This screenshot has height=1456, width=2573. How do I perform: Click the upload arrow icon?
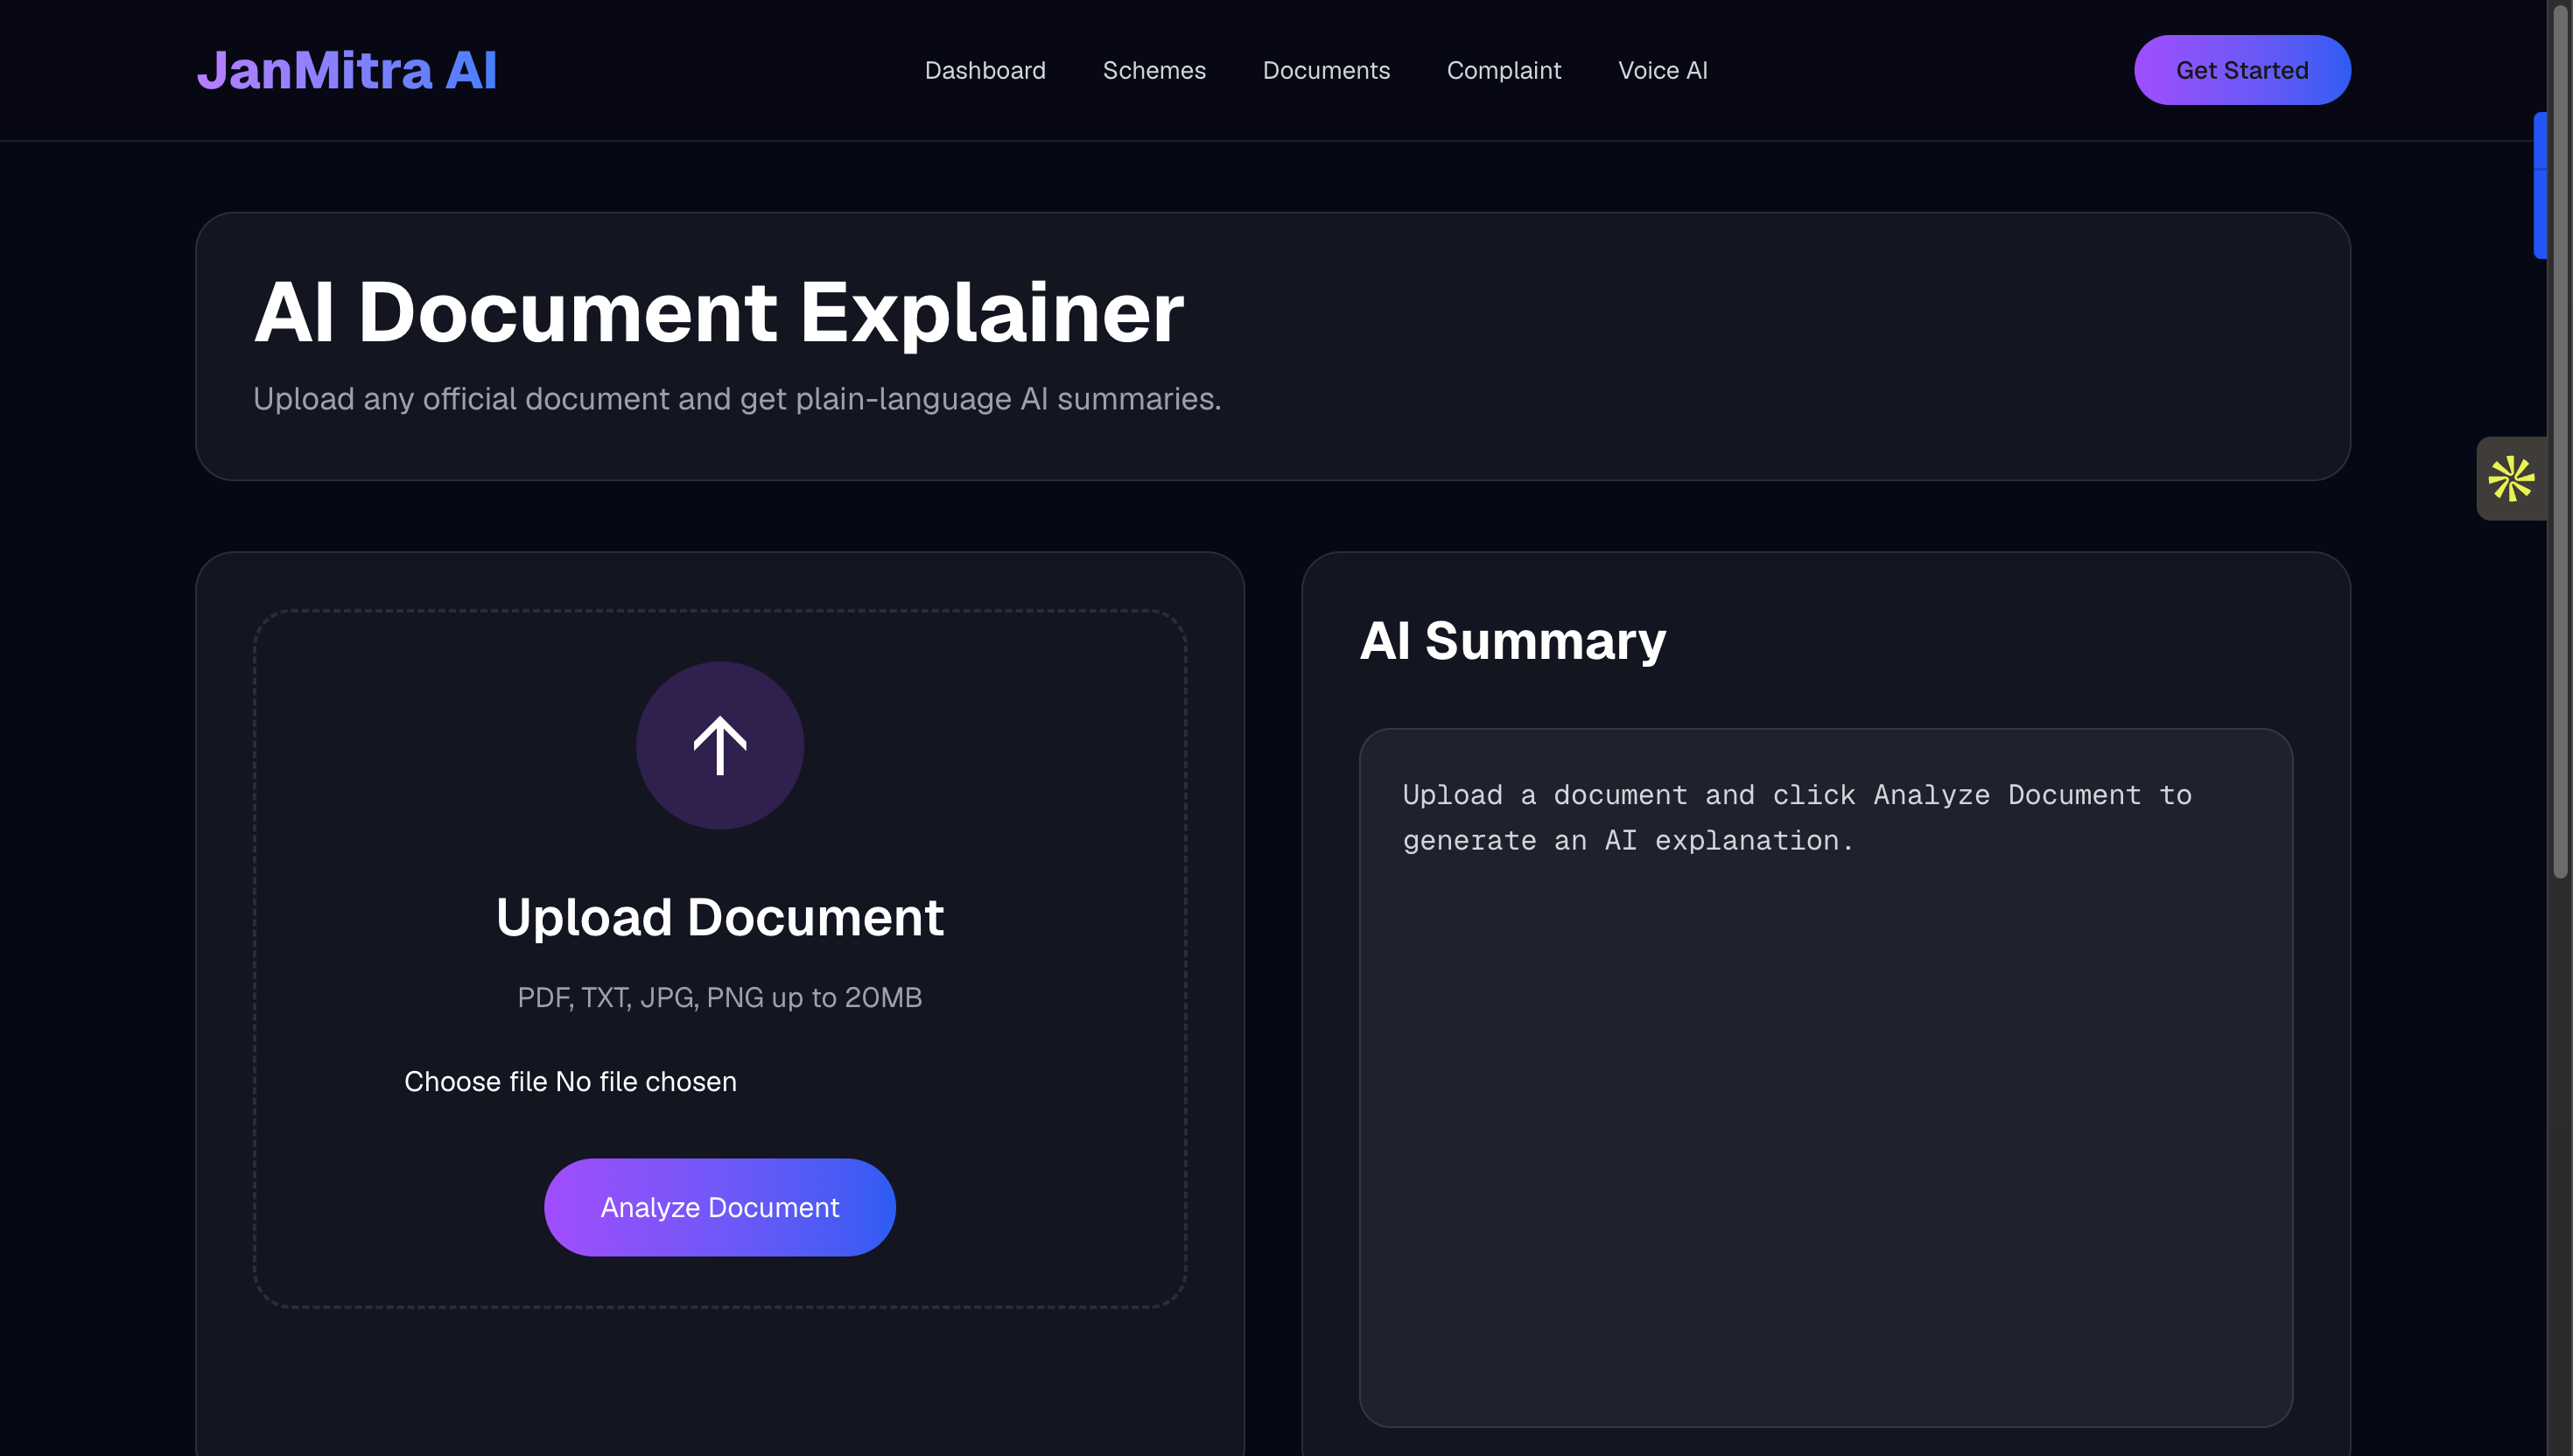click(x=720, y=745)
